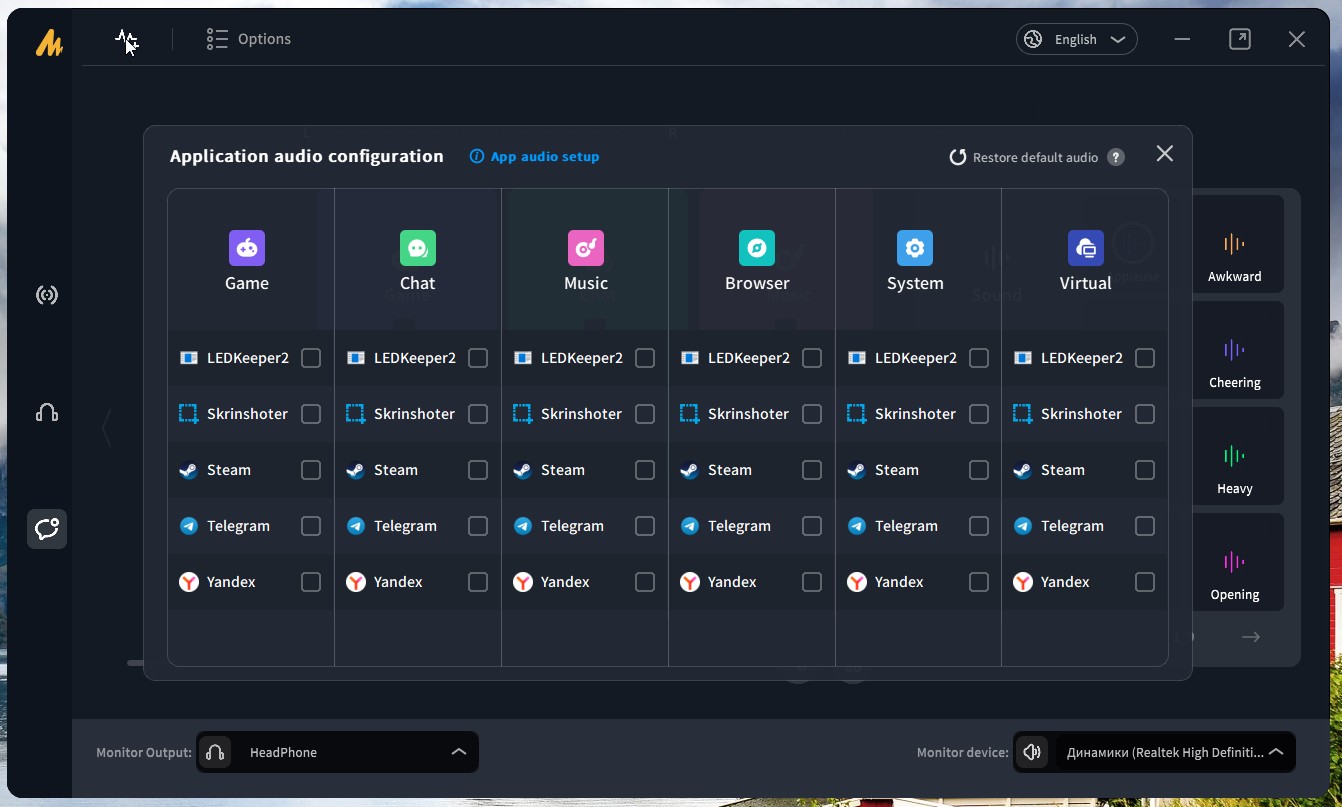Check Skrinshoter in System column
1342x807 pixels.
point(979,414)
